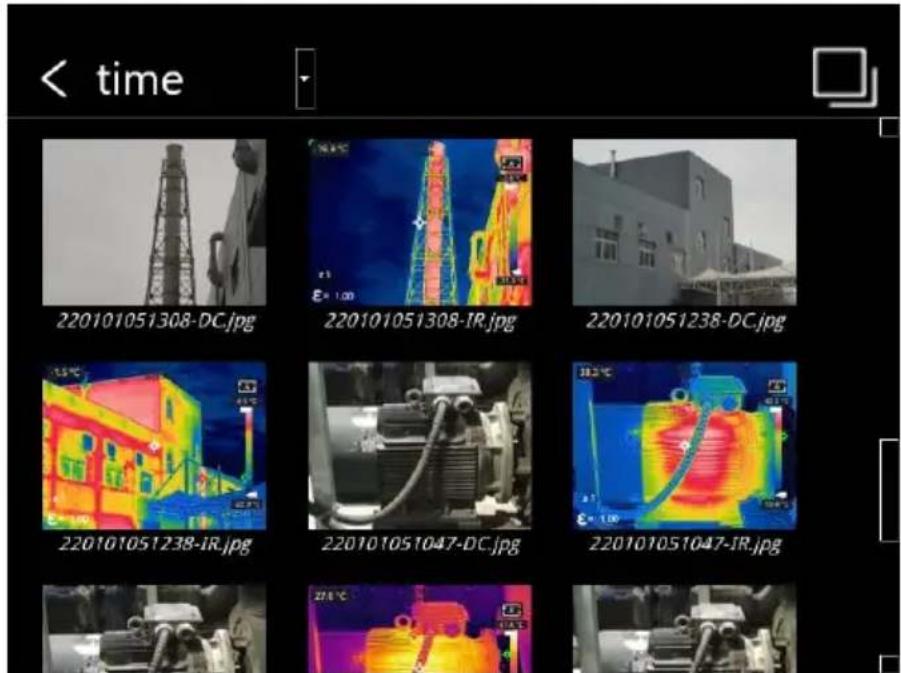This screenshot has height=673, width=901.
Task: Open bottom-row first grayscale motor thumbnail
Action: click(154, 629)
